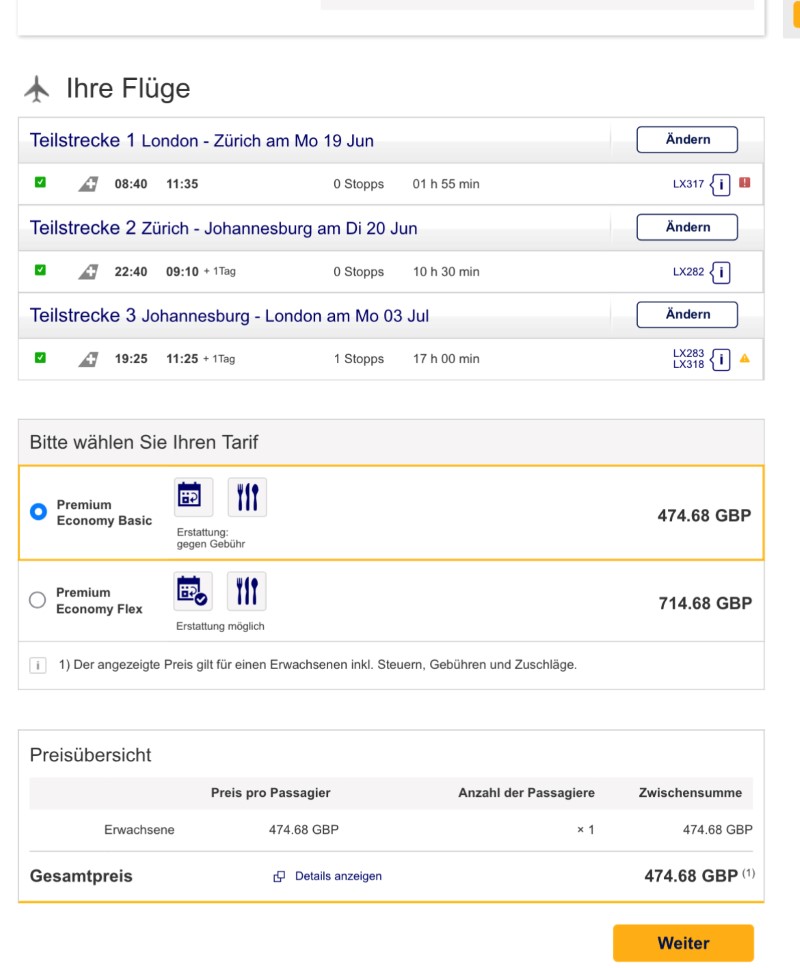Click yellow warning triangle beside LX283
Viewport: 800px width, 968px height.
[x=745, y=359]
